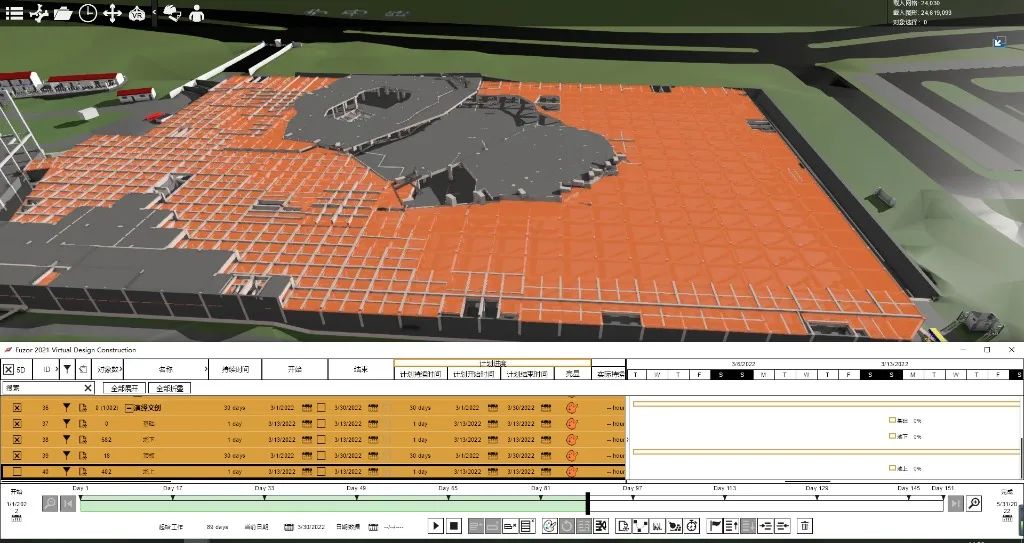Open end date calendar for row 40
The width and height of the screenshot is (1024, 543).
[373, 471]
